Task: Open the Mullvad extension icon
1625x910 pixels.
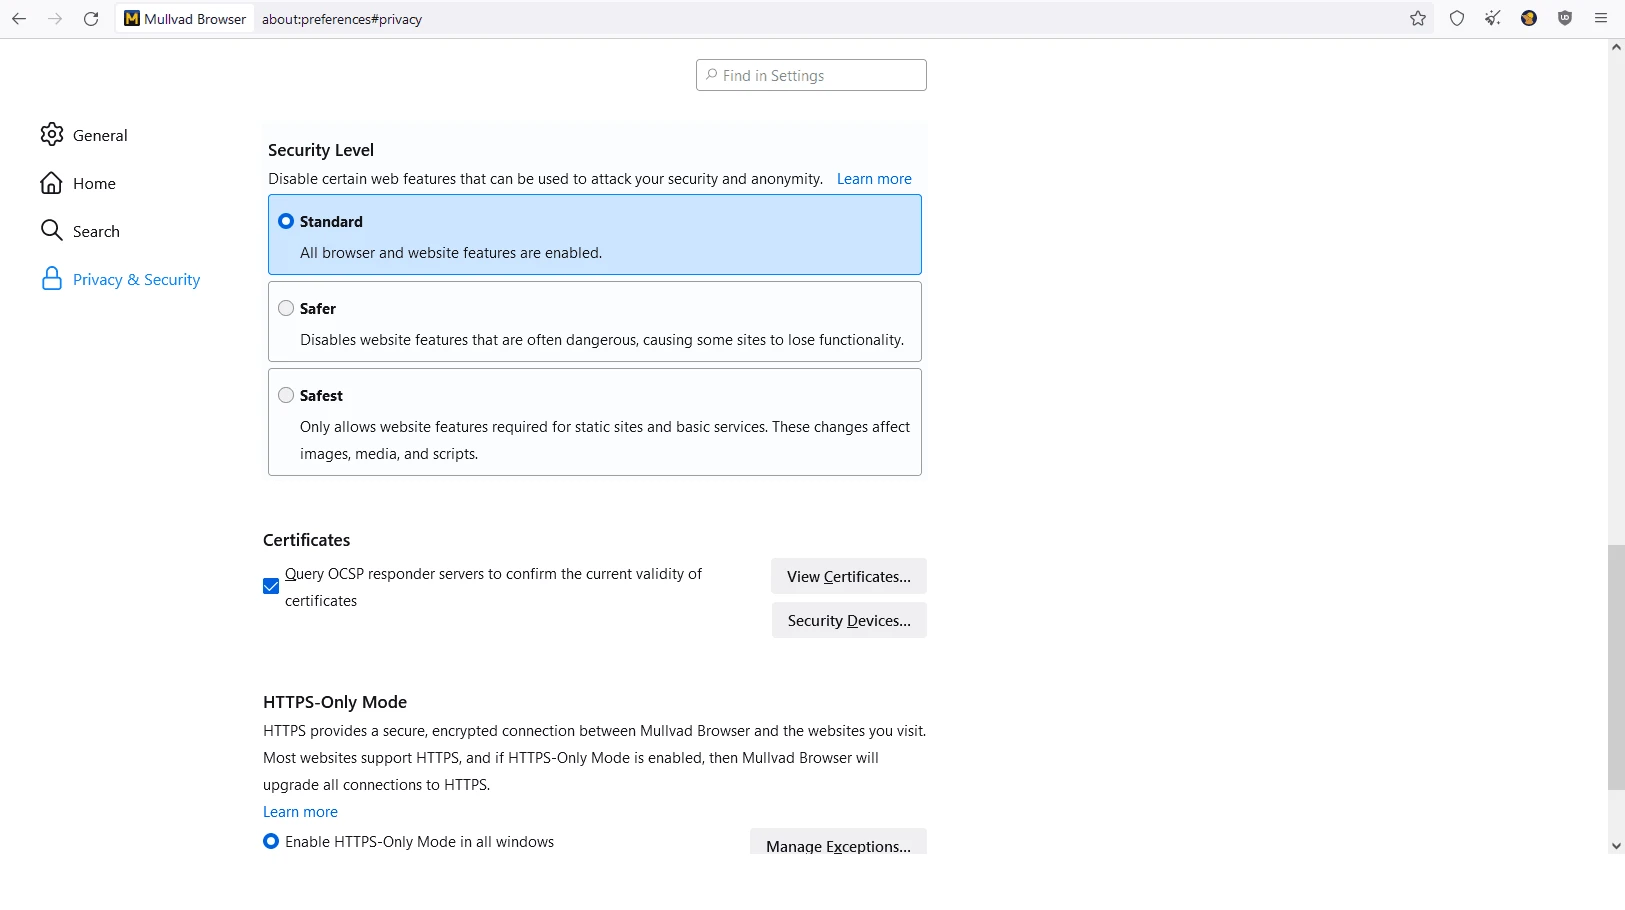Action: coord(1529,19)
